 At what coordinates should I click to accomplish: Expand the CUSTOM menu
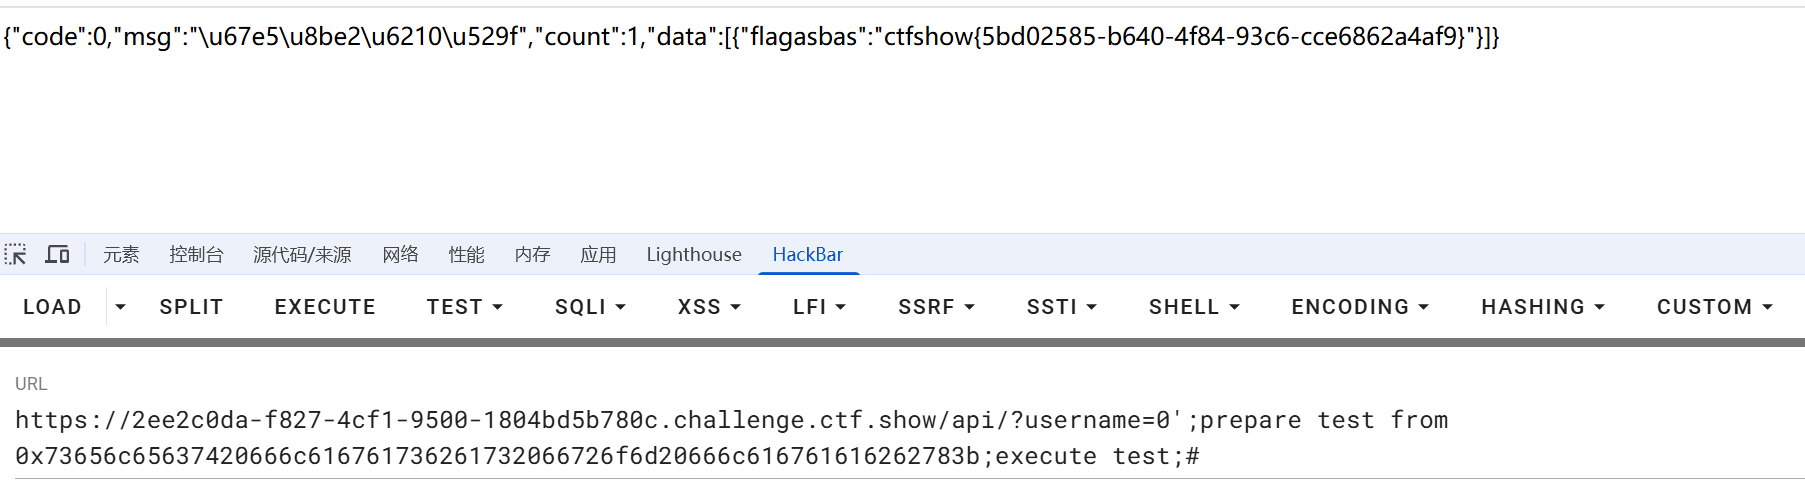[1714, 307]
